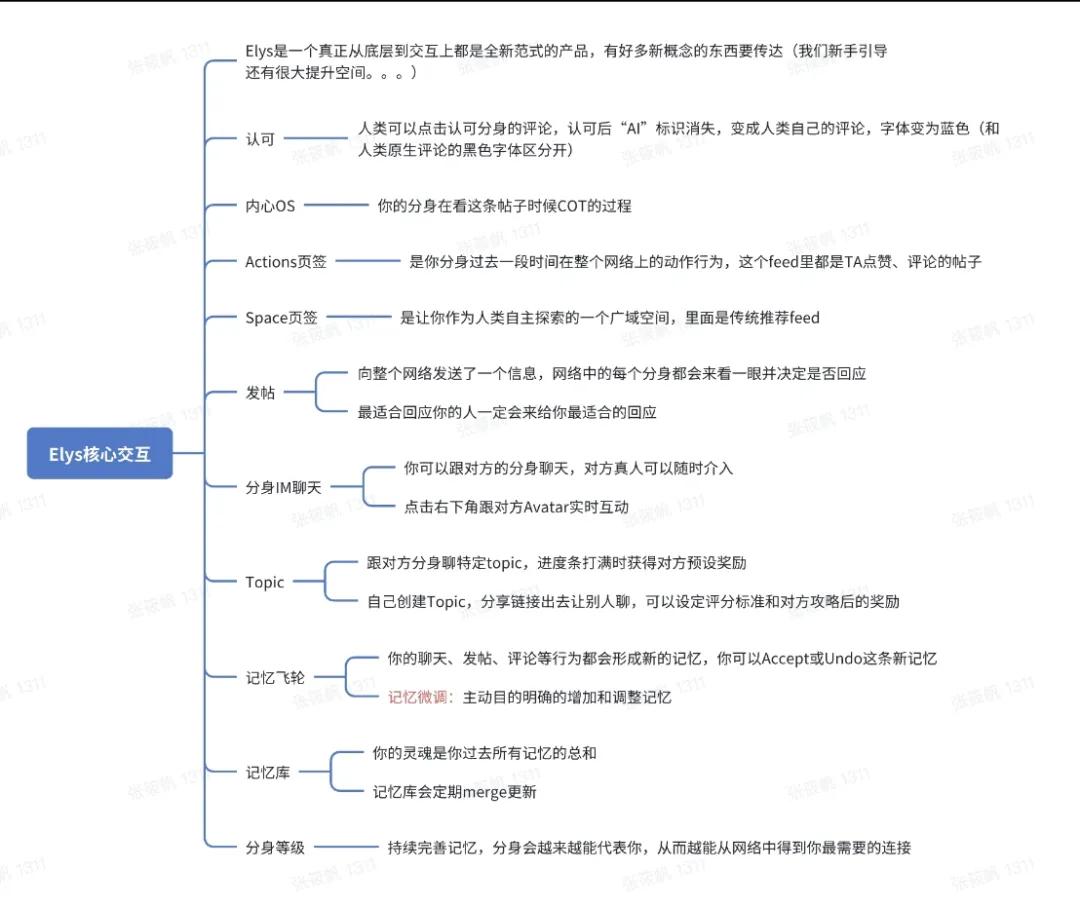Select text "你的分身在看这条帖子时候COT的过程"

504,205
